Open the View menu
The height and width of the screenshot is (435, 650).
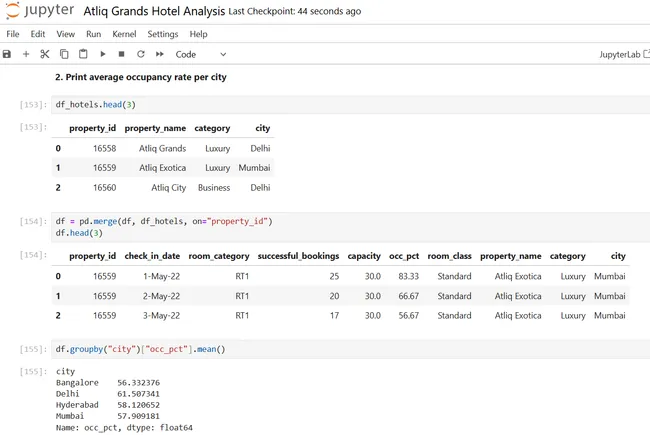(x=65, y=34)
